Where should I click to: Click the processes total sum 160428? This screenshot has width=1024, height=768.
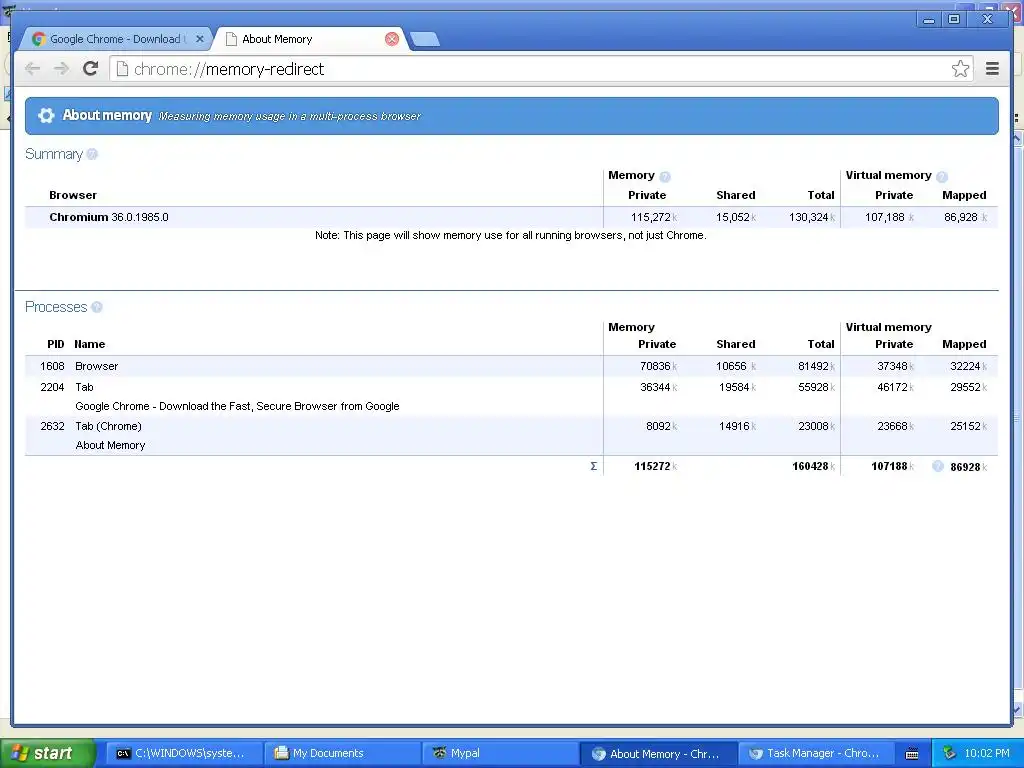(x=810, y=466)
